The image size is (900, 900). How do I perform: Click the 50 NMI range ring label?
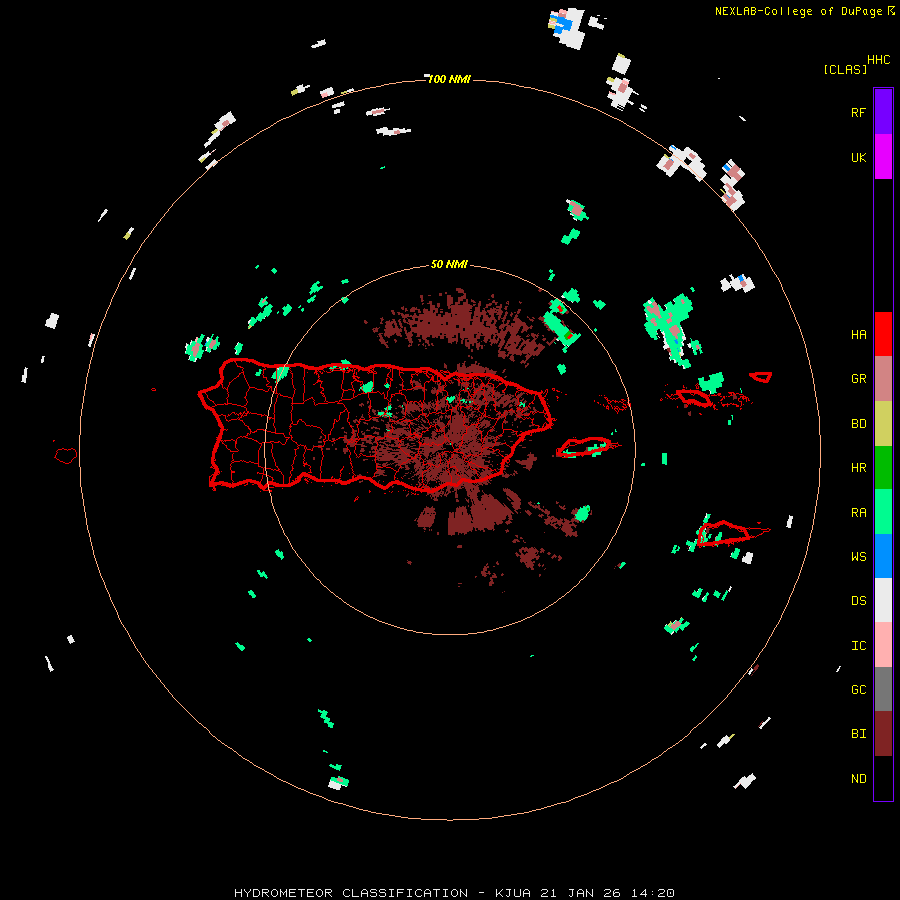[x=449, y=265]
